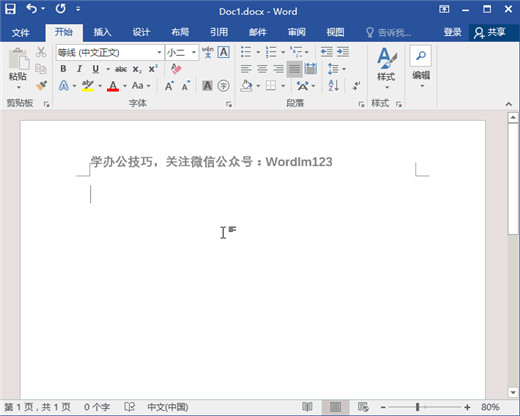
Task: Open the font size dropdown arrow
Action: (x=194, y=52)
